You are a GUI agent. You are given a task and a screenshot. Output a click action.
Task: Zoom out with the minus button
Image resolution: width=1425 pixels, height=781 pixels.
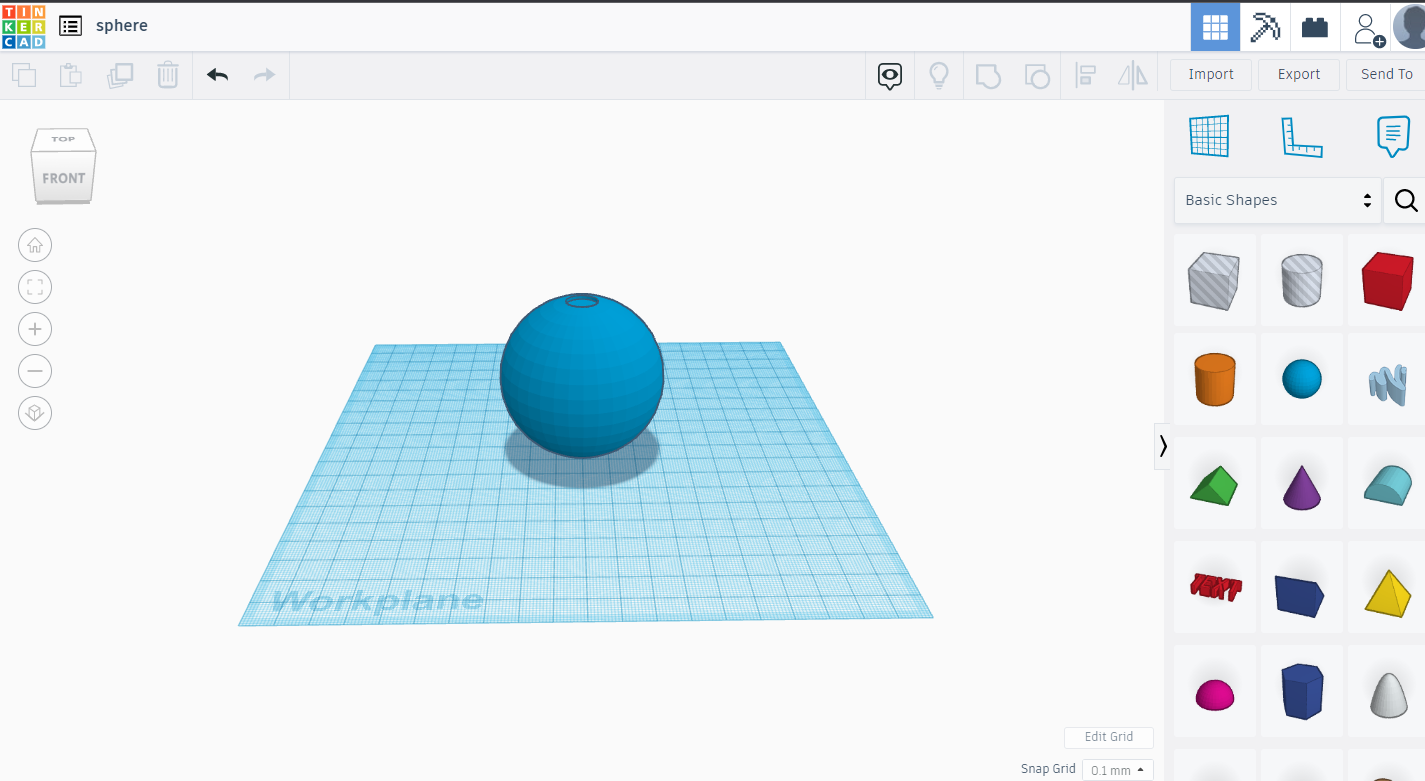click(x=35, y=371)
